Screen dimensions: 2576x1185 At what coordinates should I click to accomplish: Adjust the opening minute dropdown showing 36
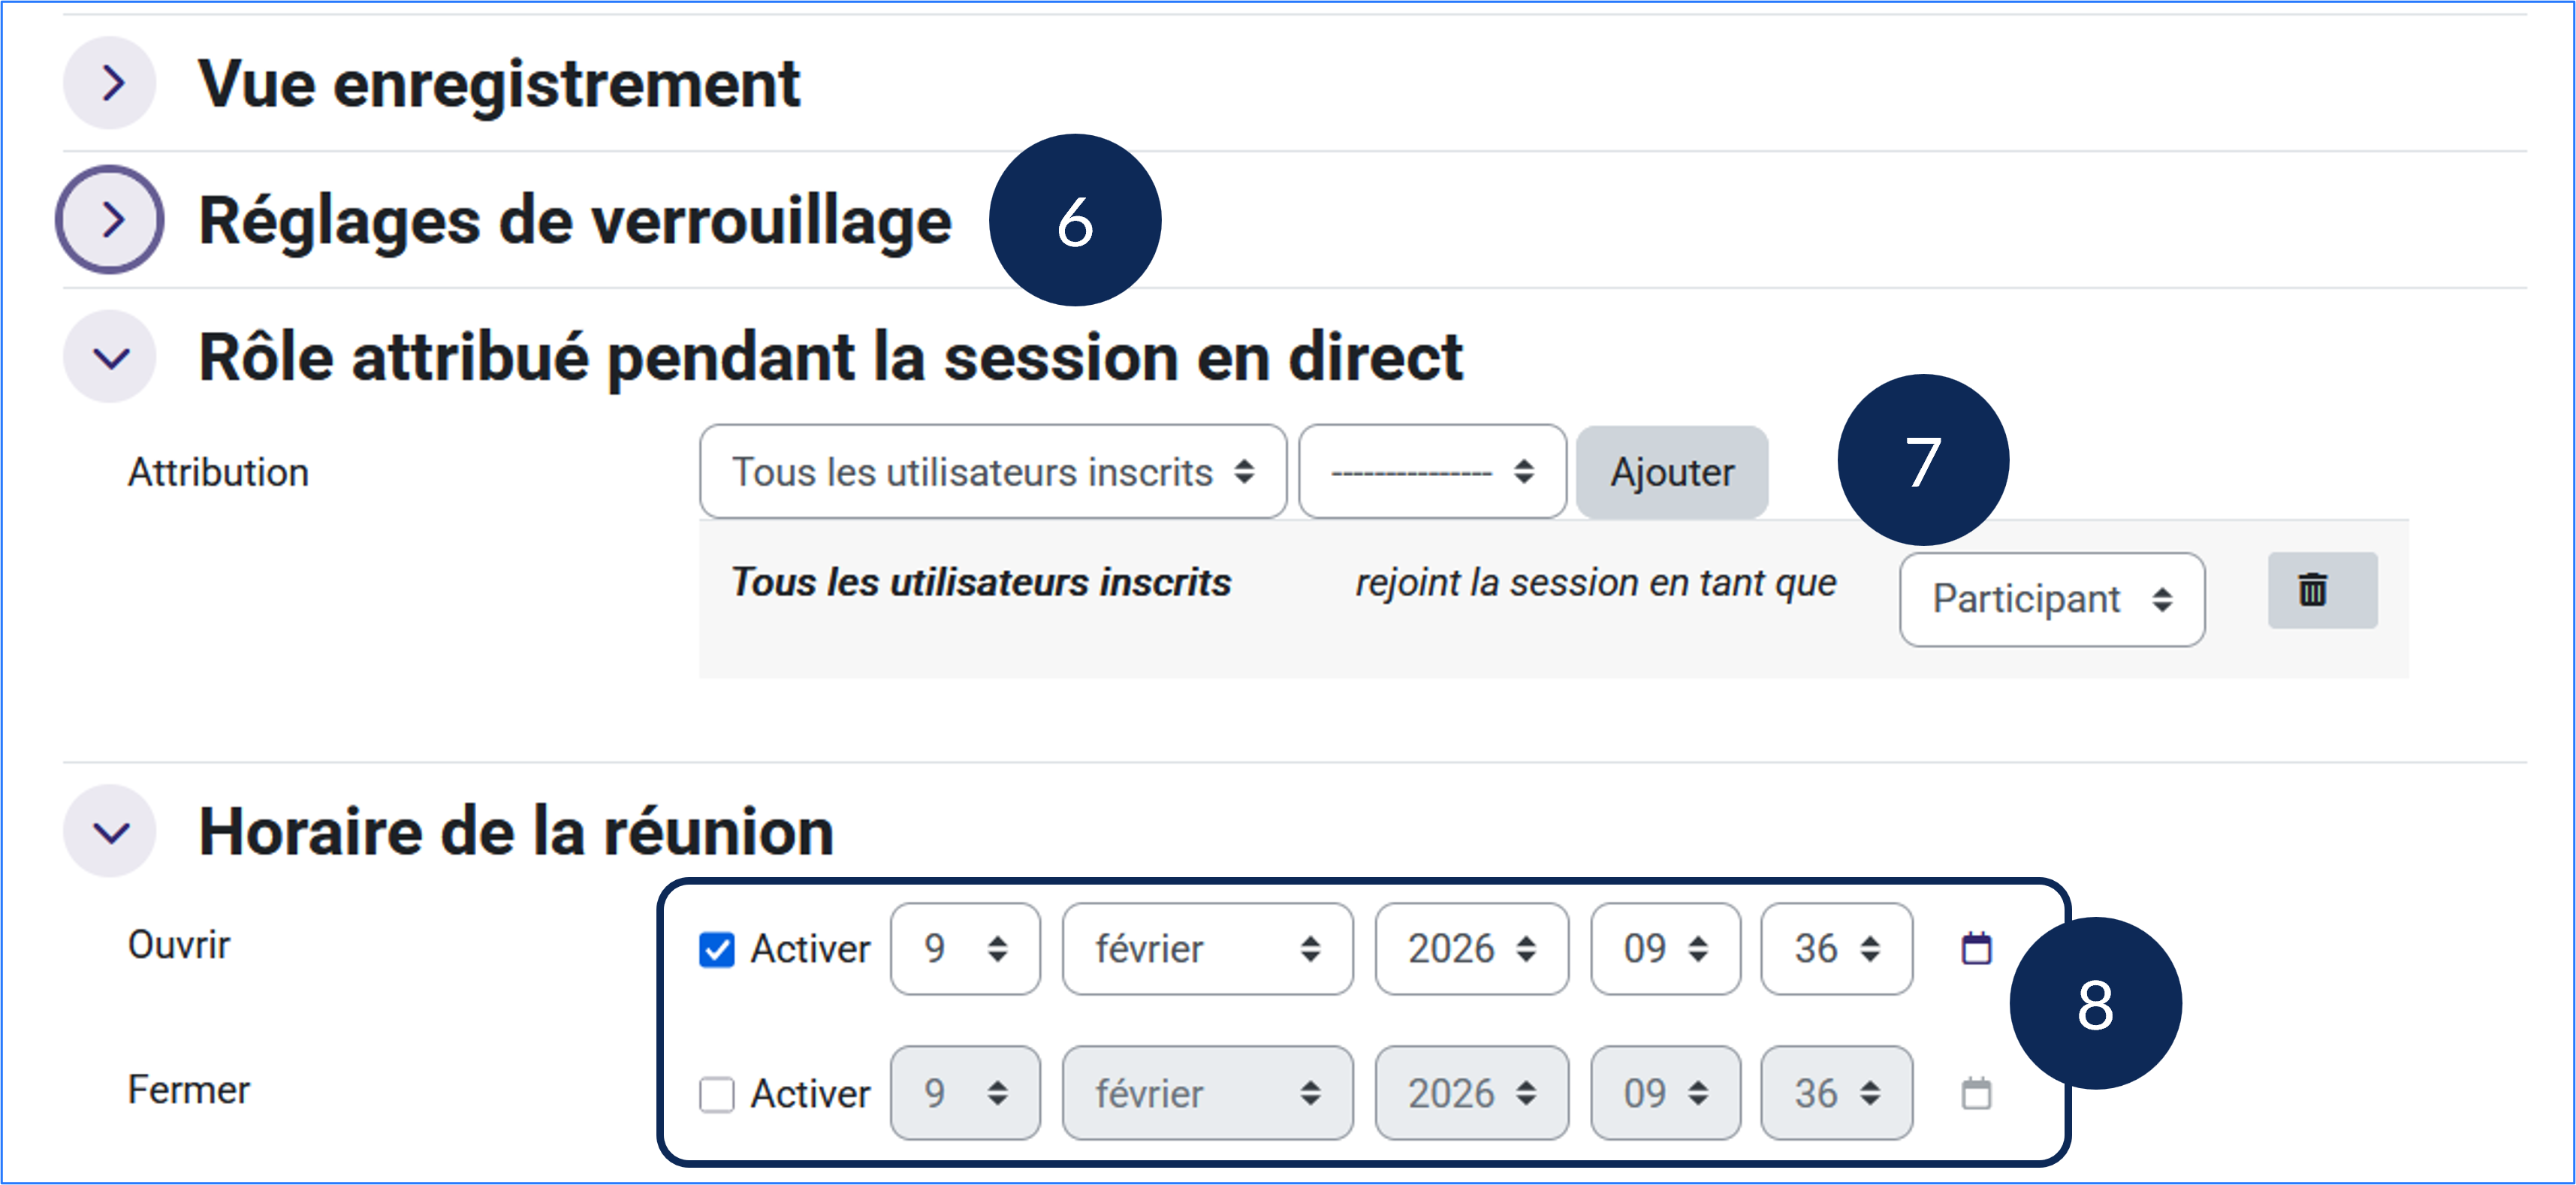pyautogui.click(x=1835, y=948)
